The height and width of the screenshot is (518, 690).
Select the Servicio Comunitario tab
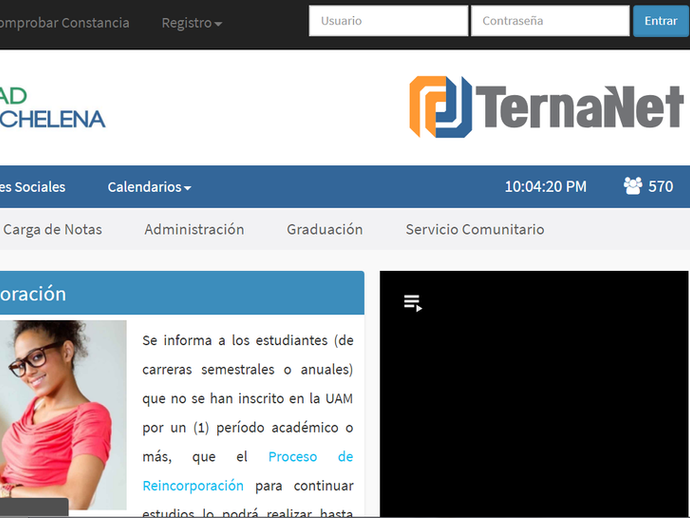pos(475,230)
